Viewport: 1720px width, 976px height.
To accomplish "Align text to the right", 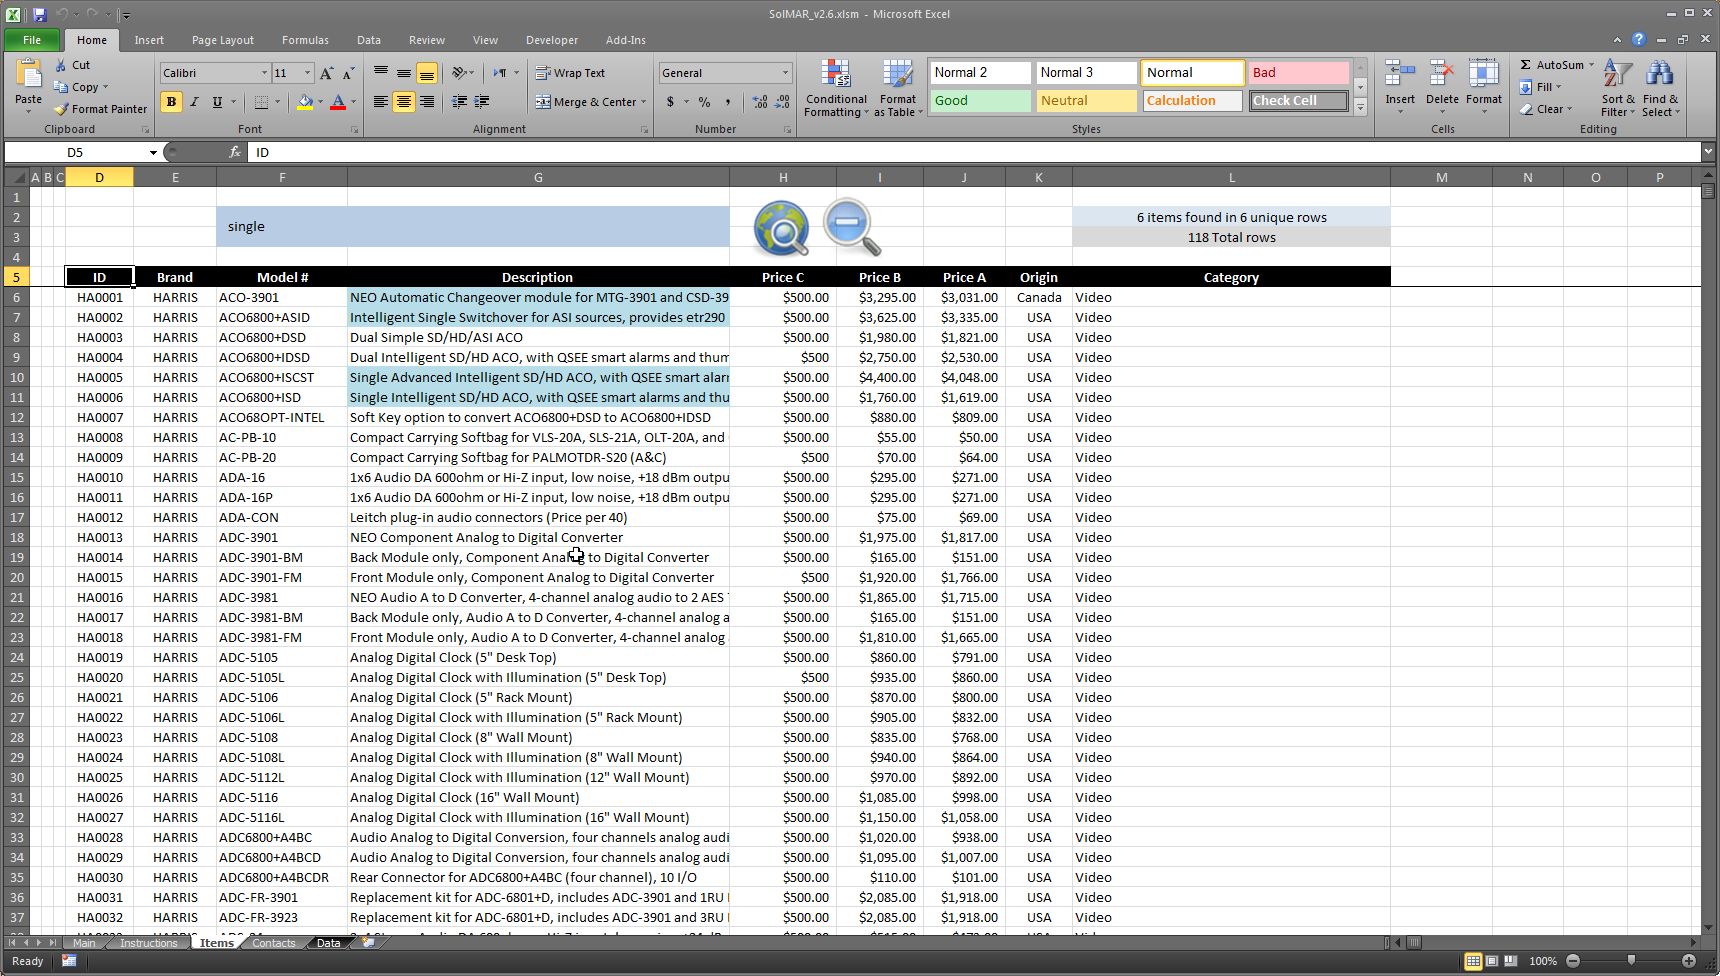I will pyautogui.click(x=427, y=102).
